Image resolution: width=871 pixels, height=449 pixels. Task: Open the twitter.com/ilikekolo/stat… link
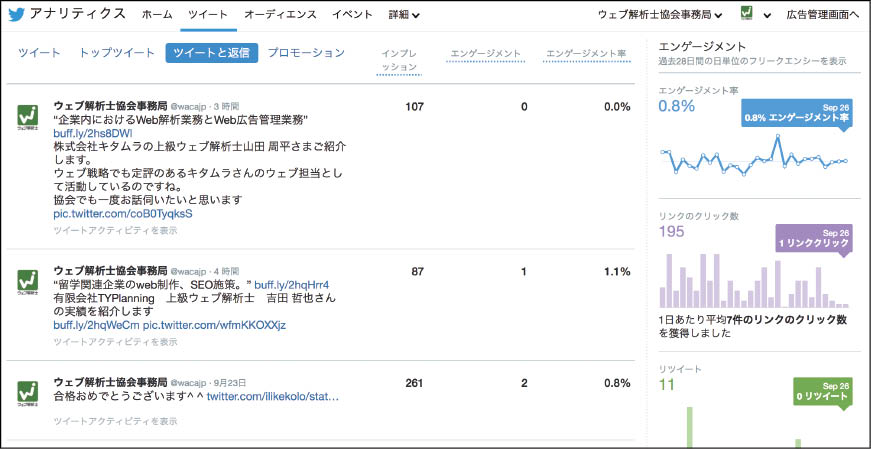(x=273, y=397)
